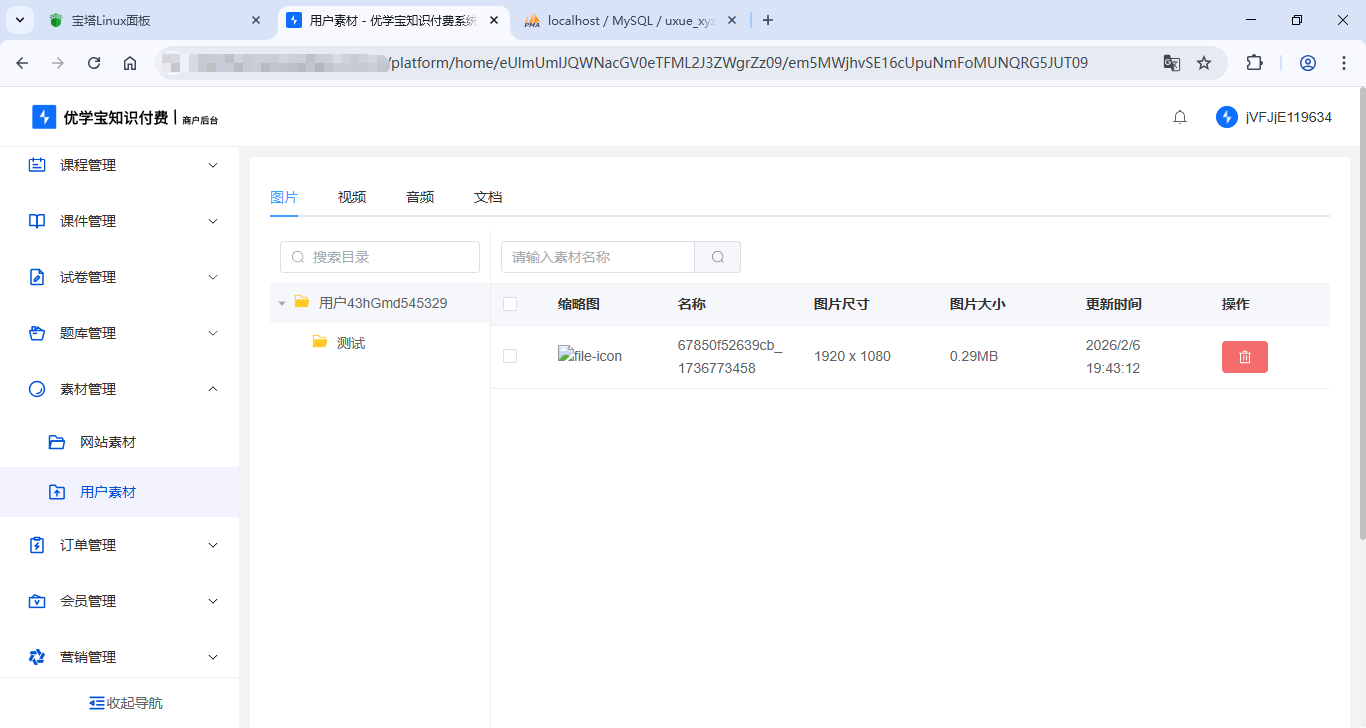Open the 题库管理 icon in sidebar
1366x728 pixels.
click(x=36, y=332)
